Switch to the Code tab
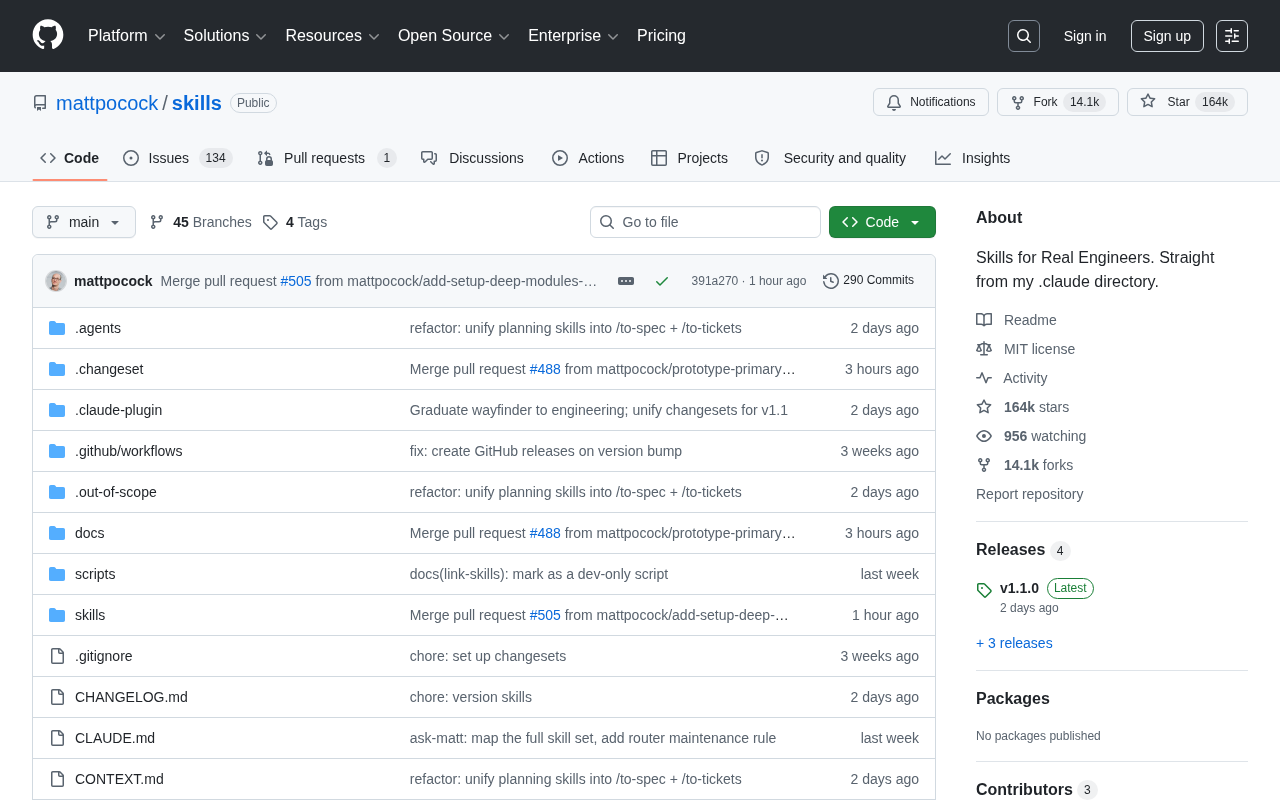The image size is (1280, 800). click(70, 158)
